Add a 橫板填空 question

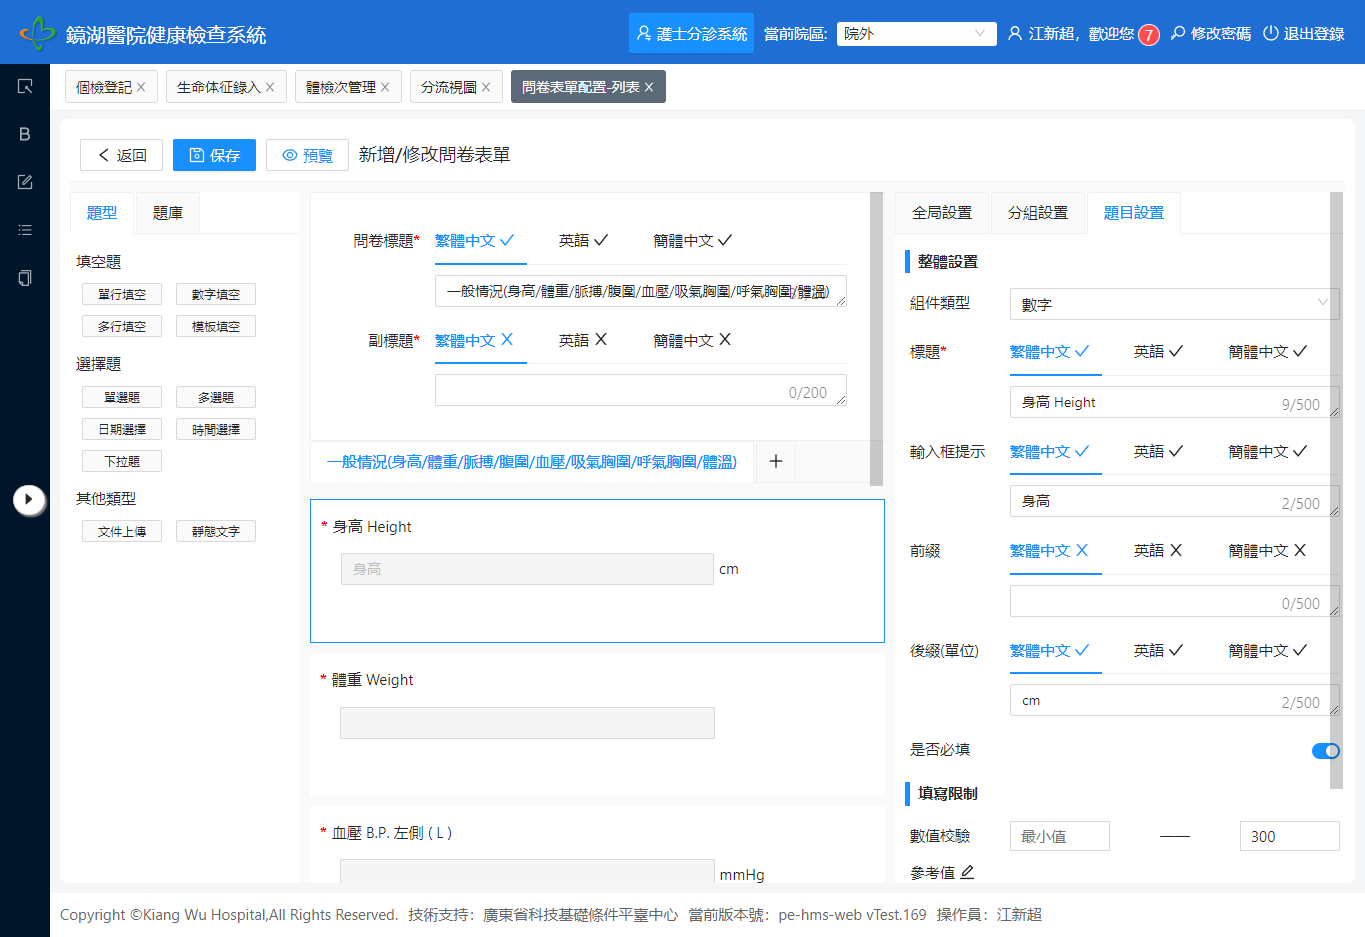(x=216, y=326)
